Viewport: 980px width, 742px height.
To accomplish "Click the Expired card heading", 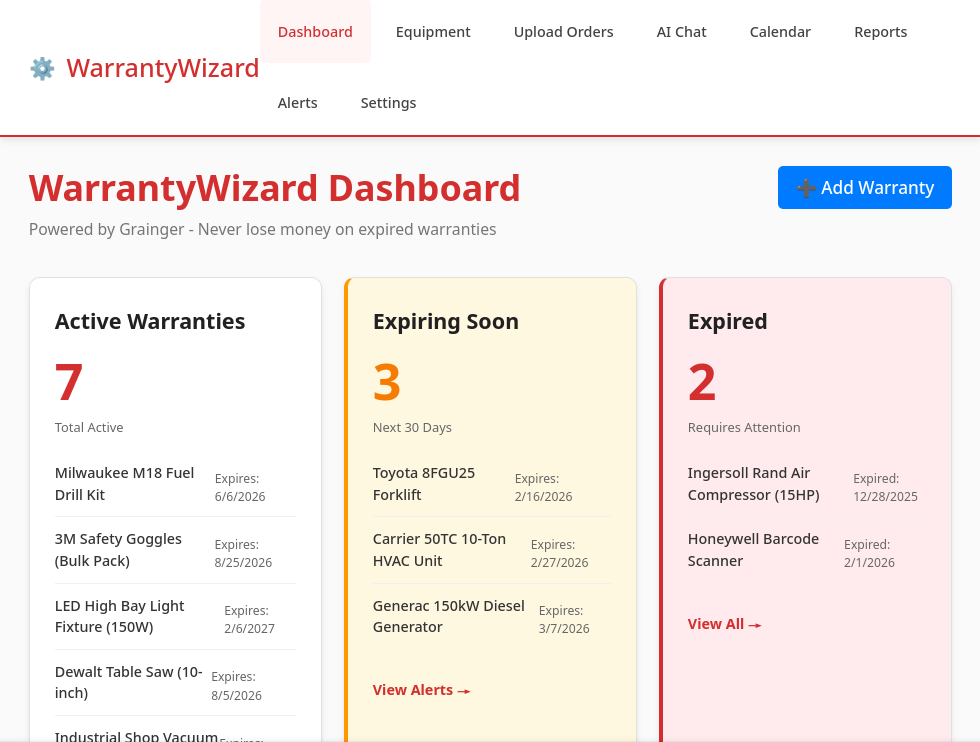I will click(728, 321).
